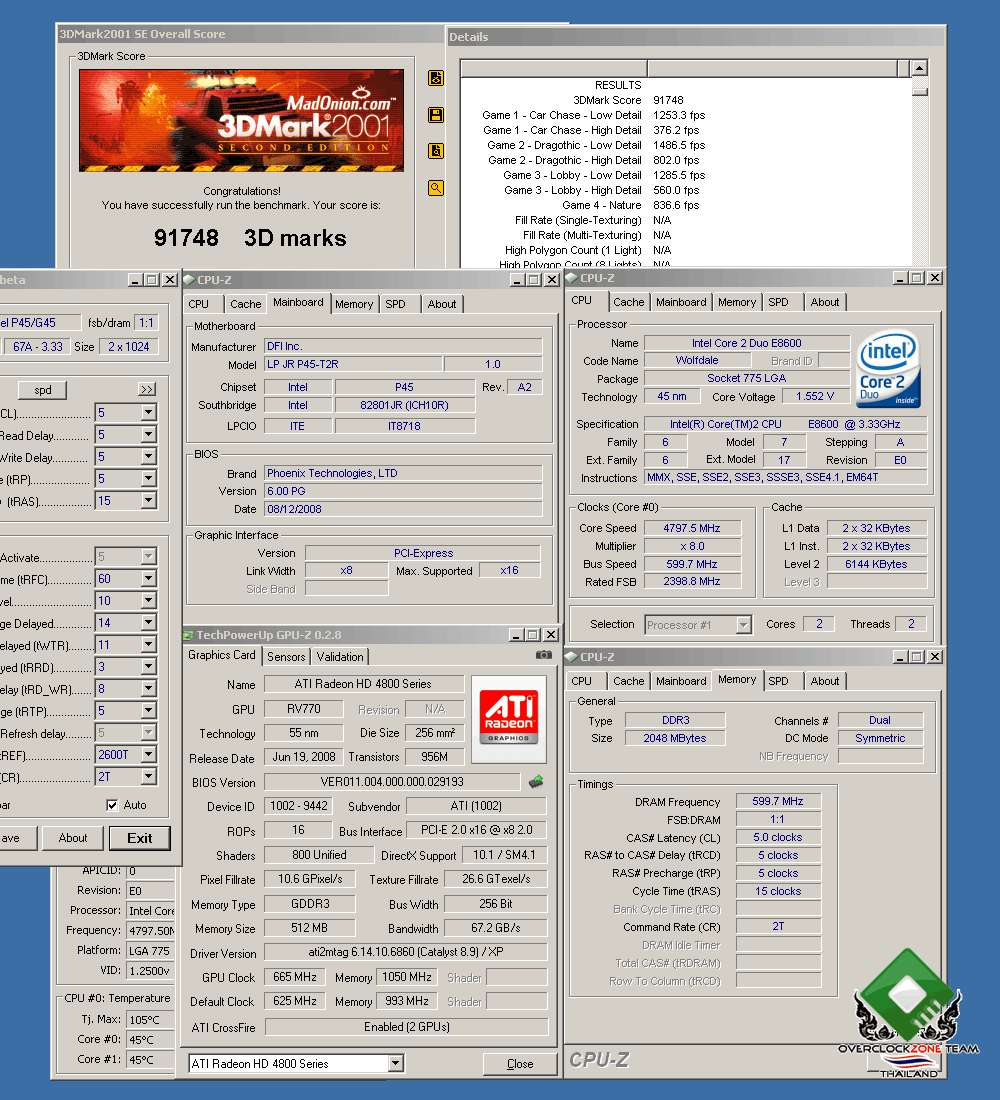Open the Mainboard tab in the CPU-Z Processor window
1000x1100 pixels.
[681, 302]
